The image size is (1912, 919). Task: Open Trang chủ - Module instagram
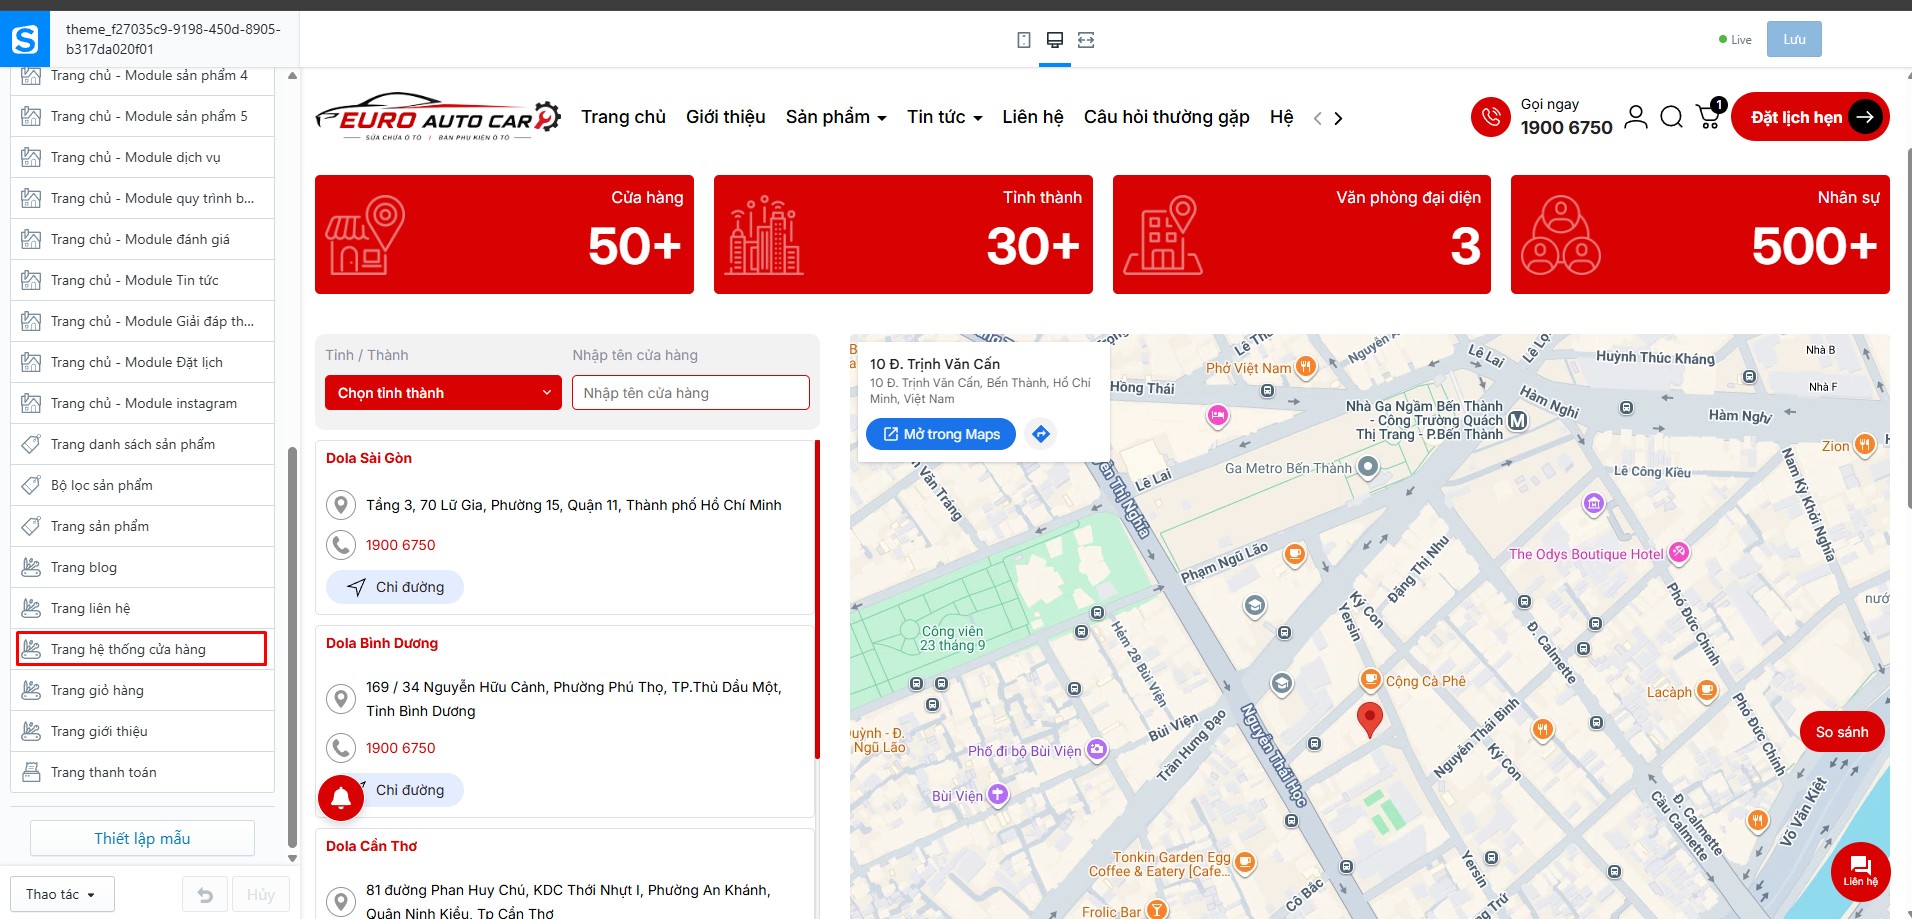pyautogui.click(x=142, y=403)
